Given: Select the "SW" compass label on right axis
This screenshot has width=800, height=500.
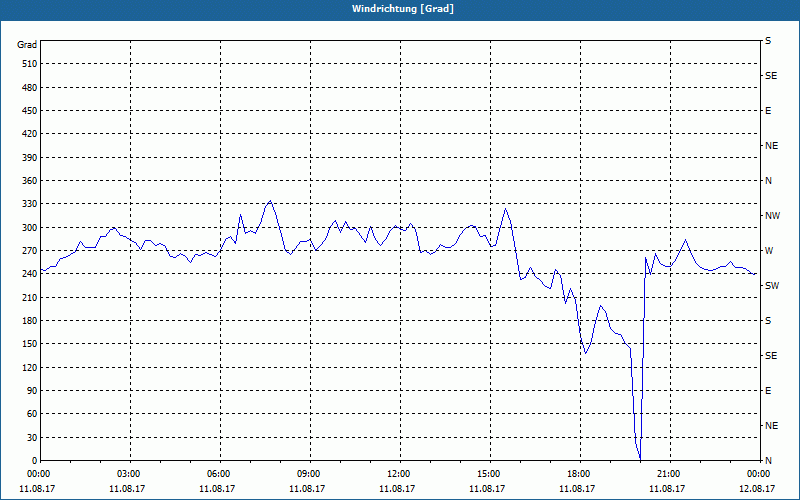Looking at the screenshot, I should coord(772,286).
